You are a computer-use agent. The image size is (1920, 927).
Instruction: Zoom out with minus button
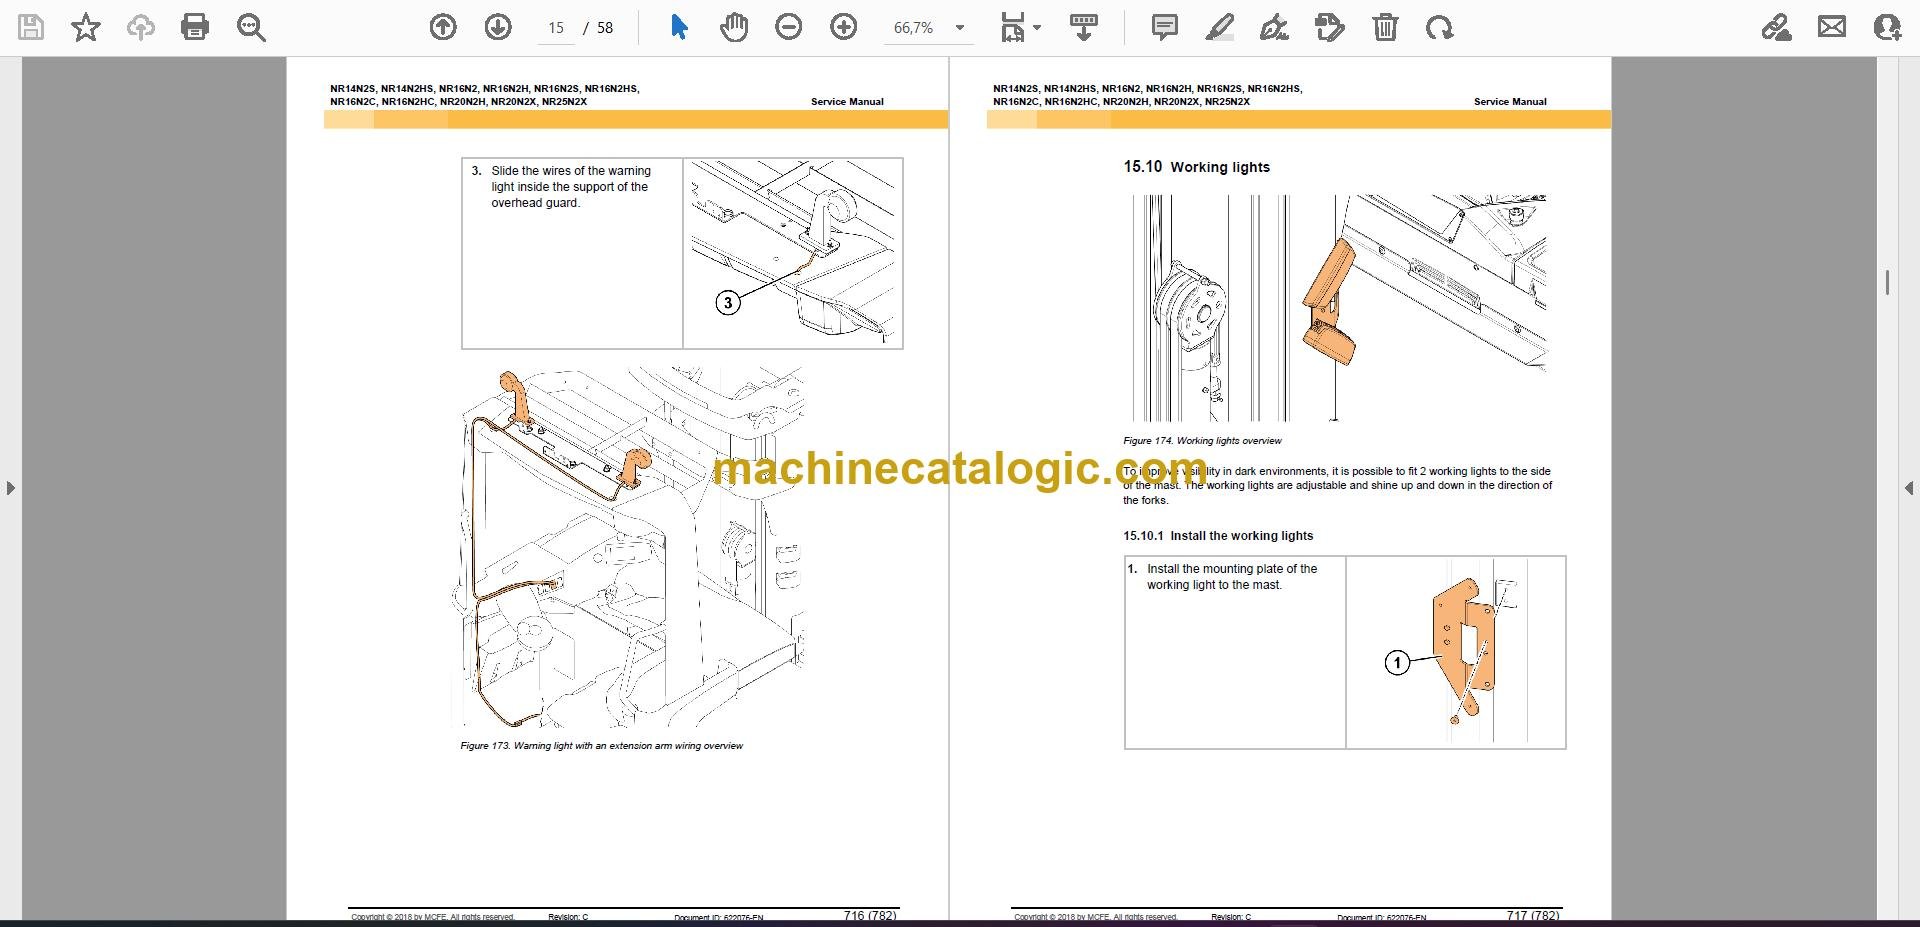(x=789, y=28)
